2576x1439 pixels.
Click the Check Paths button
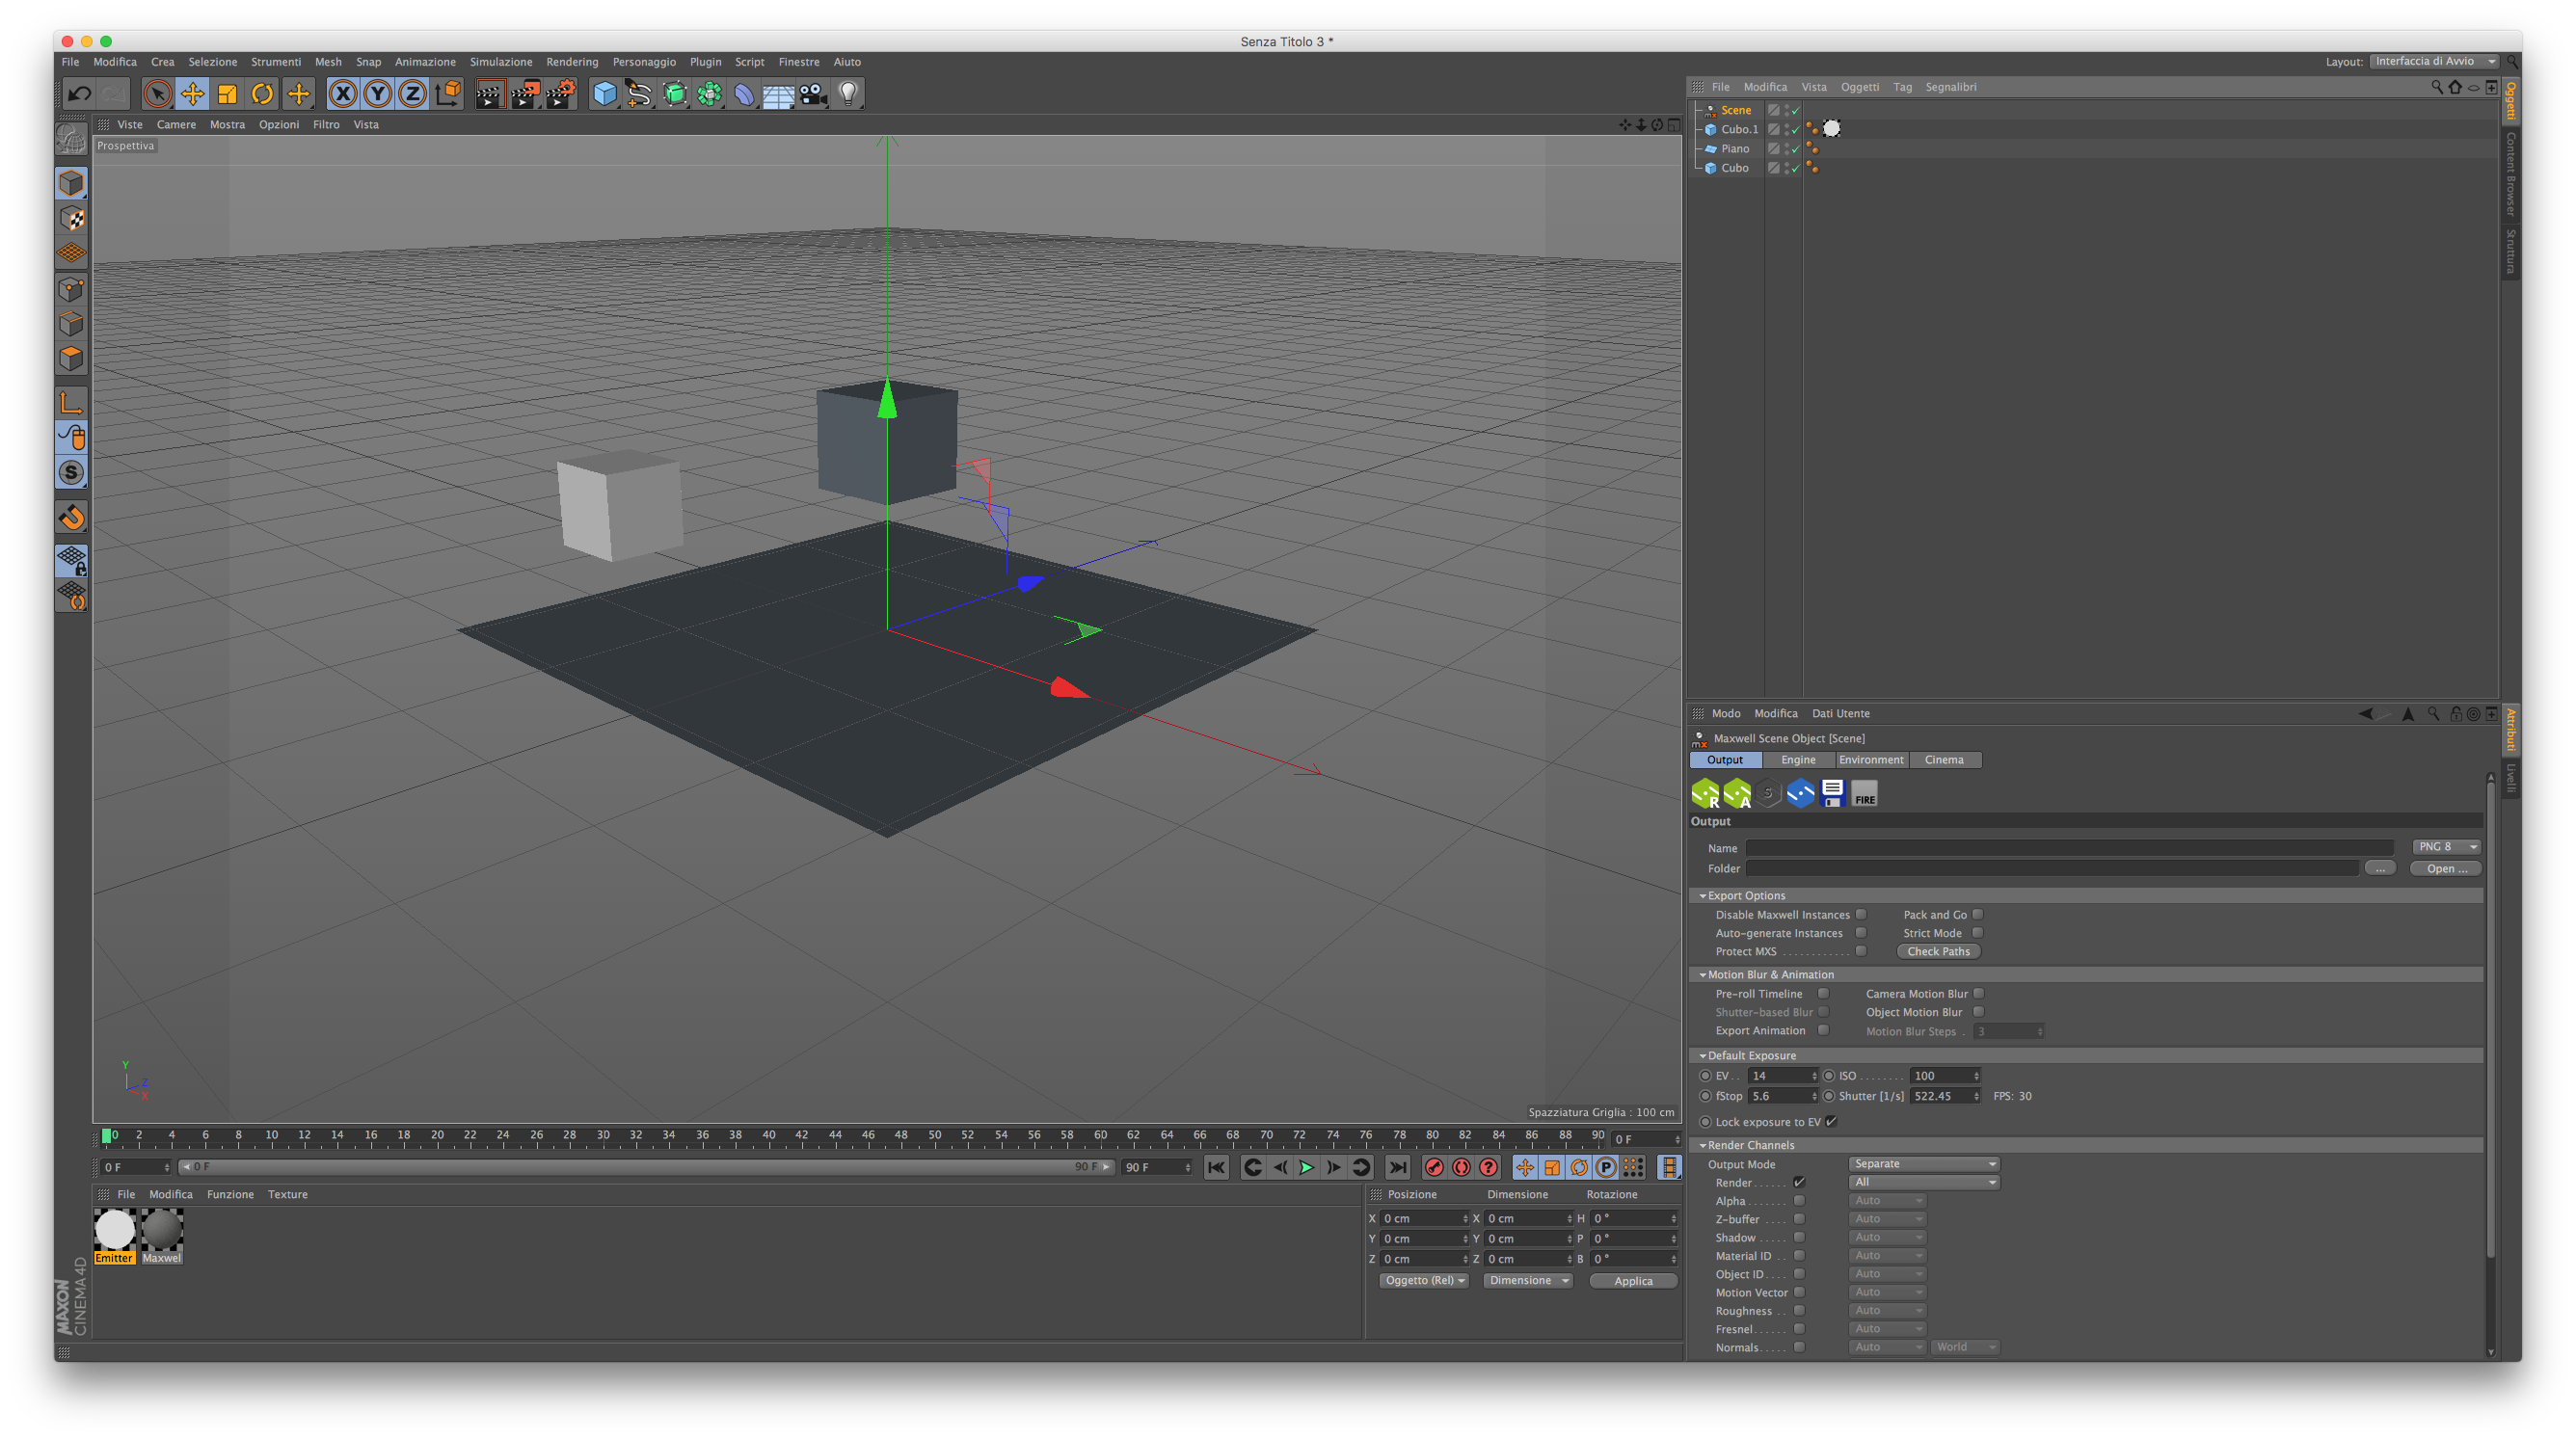click(1937, 951)
